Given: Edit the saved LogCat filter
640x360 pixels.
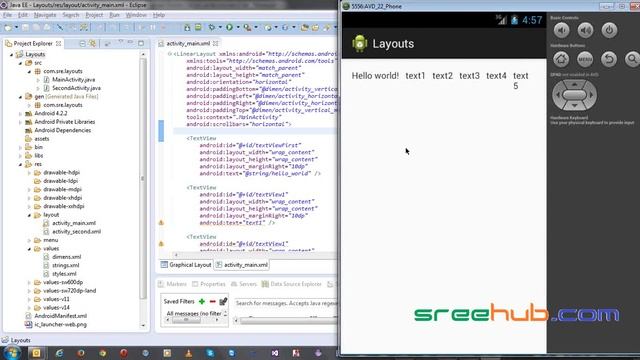Looking at the screenshot, I should point(223,302).
